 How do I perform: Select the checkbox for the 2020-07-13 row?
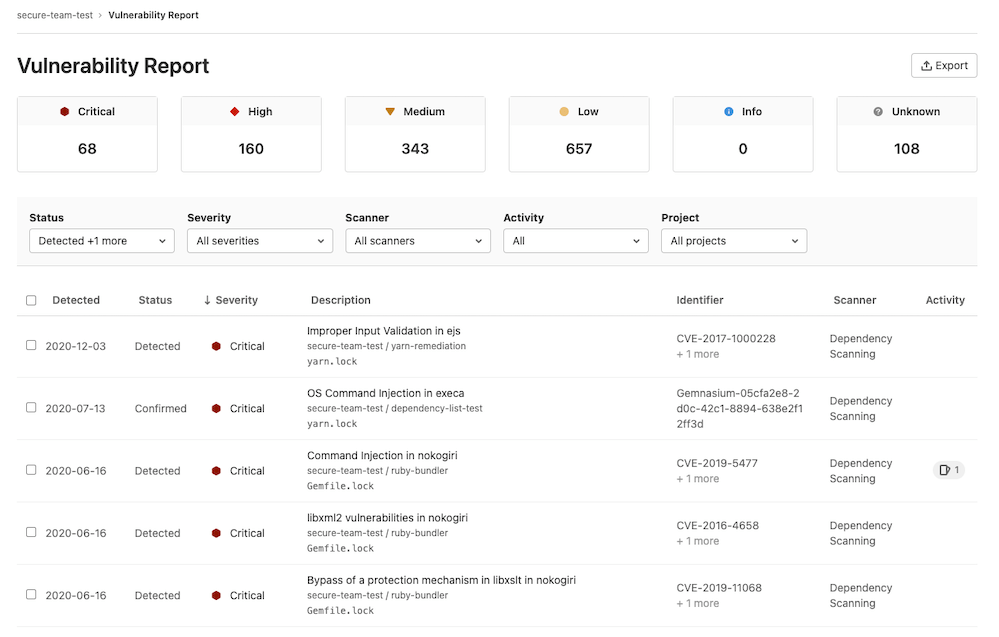[31, 407]
